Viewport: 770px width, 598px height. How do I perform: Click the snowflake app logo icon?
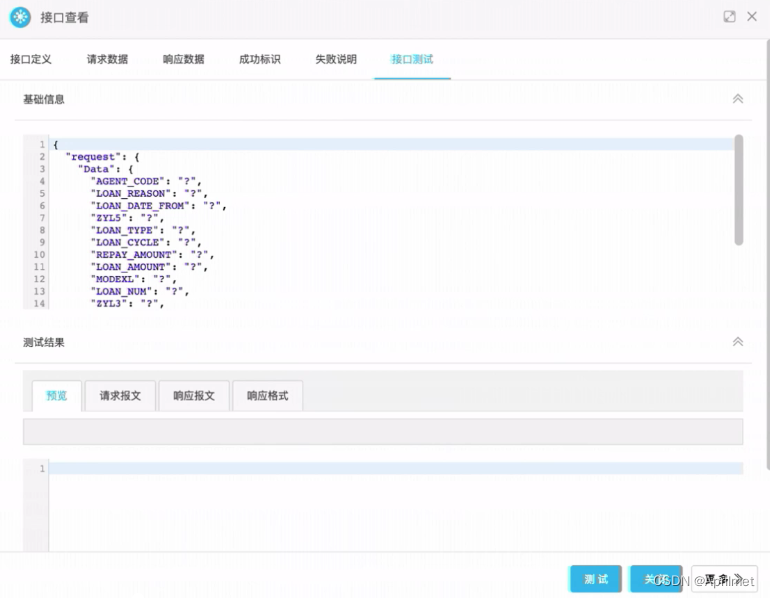[20, 17]
